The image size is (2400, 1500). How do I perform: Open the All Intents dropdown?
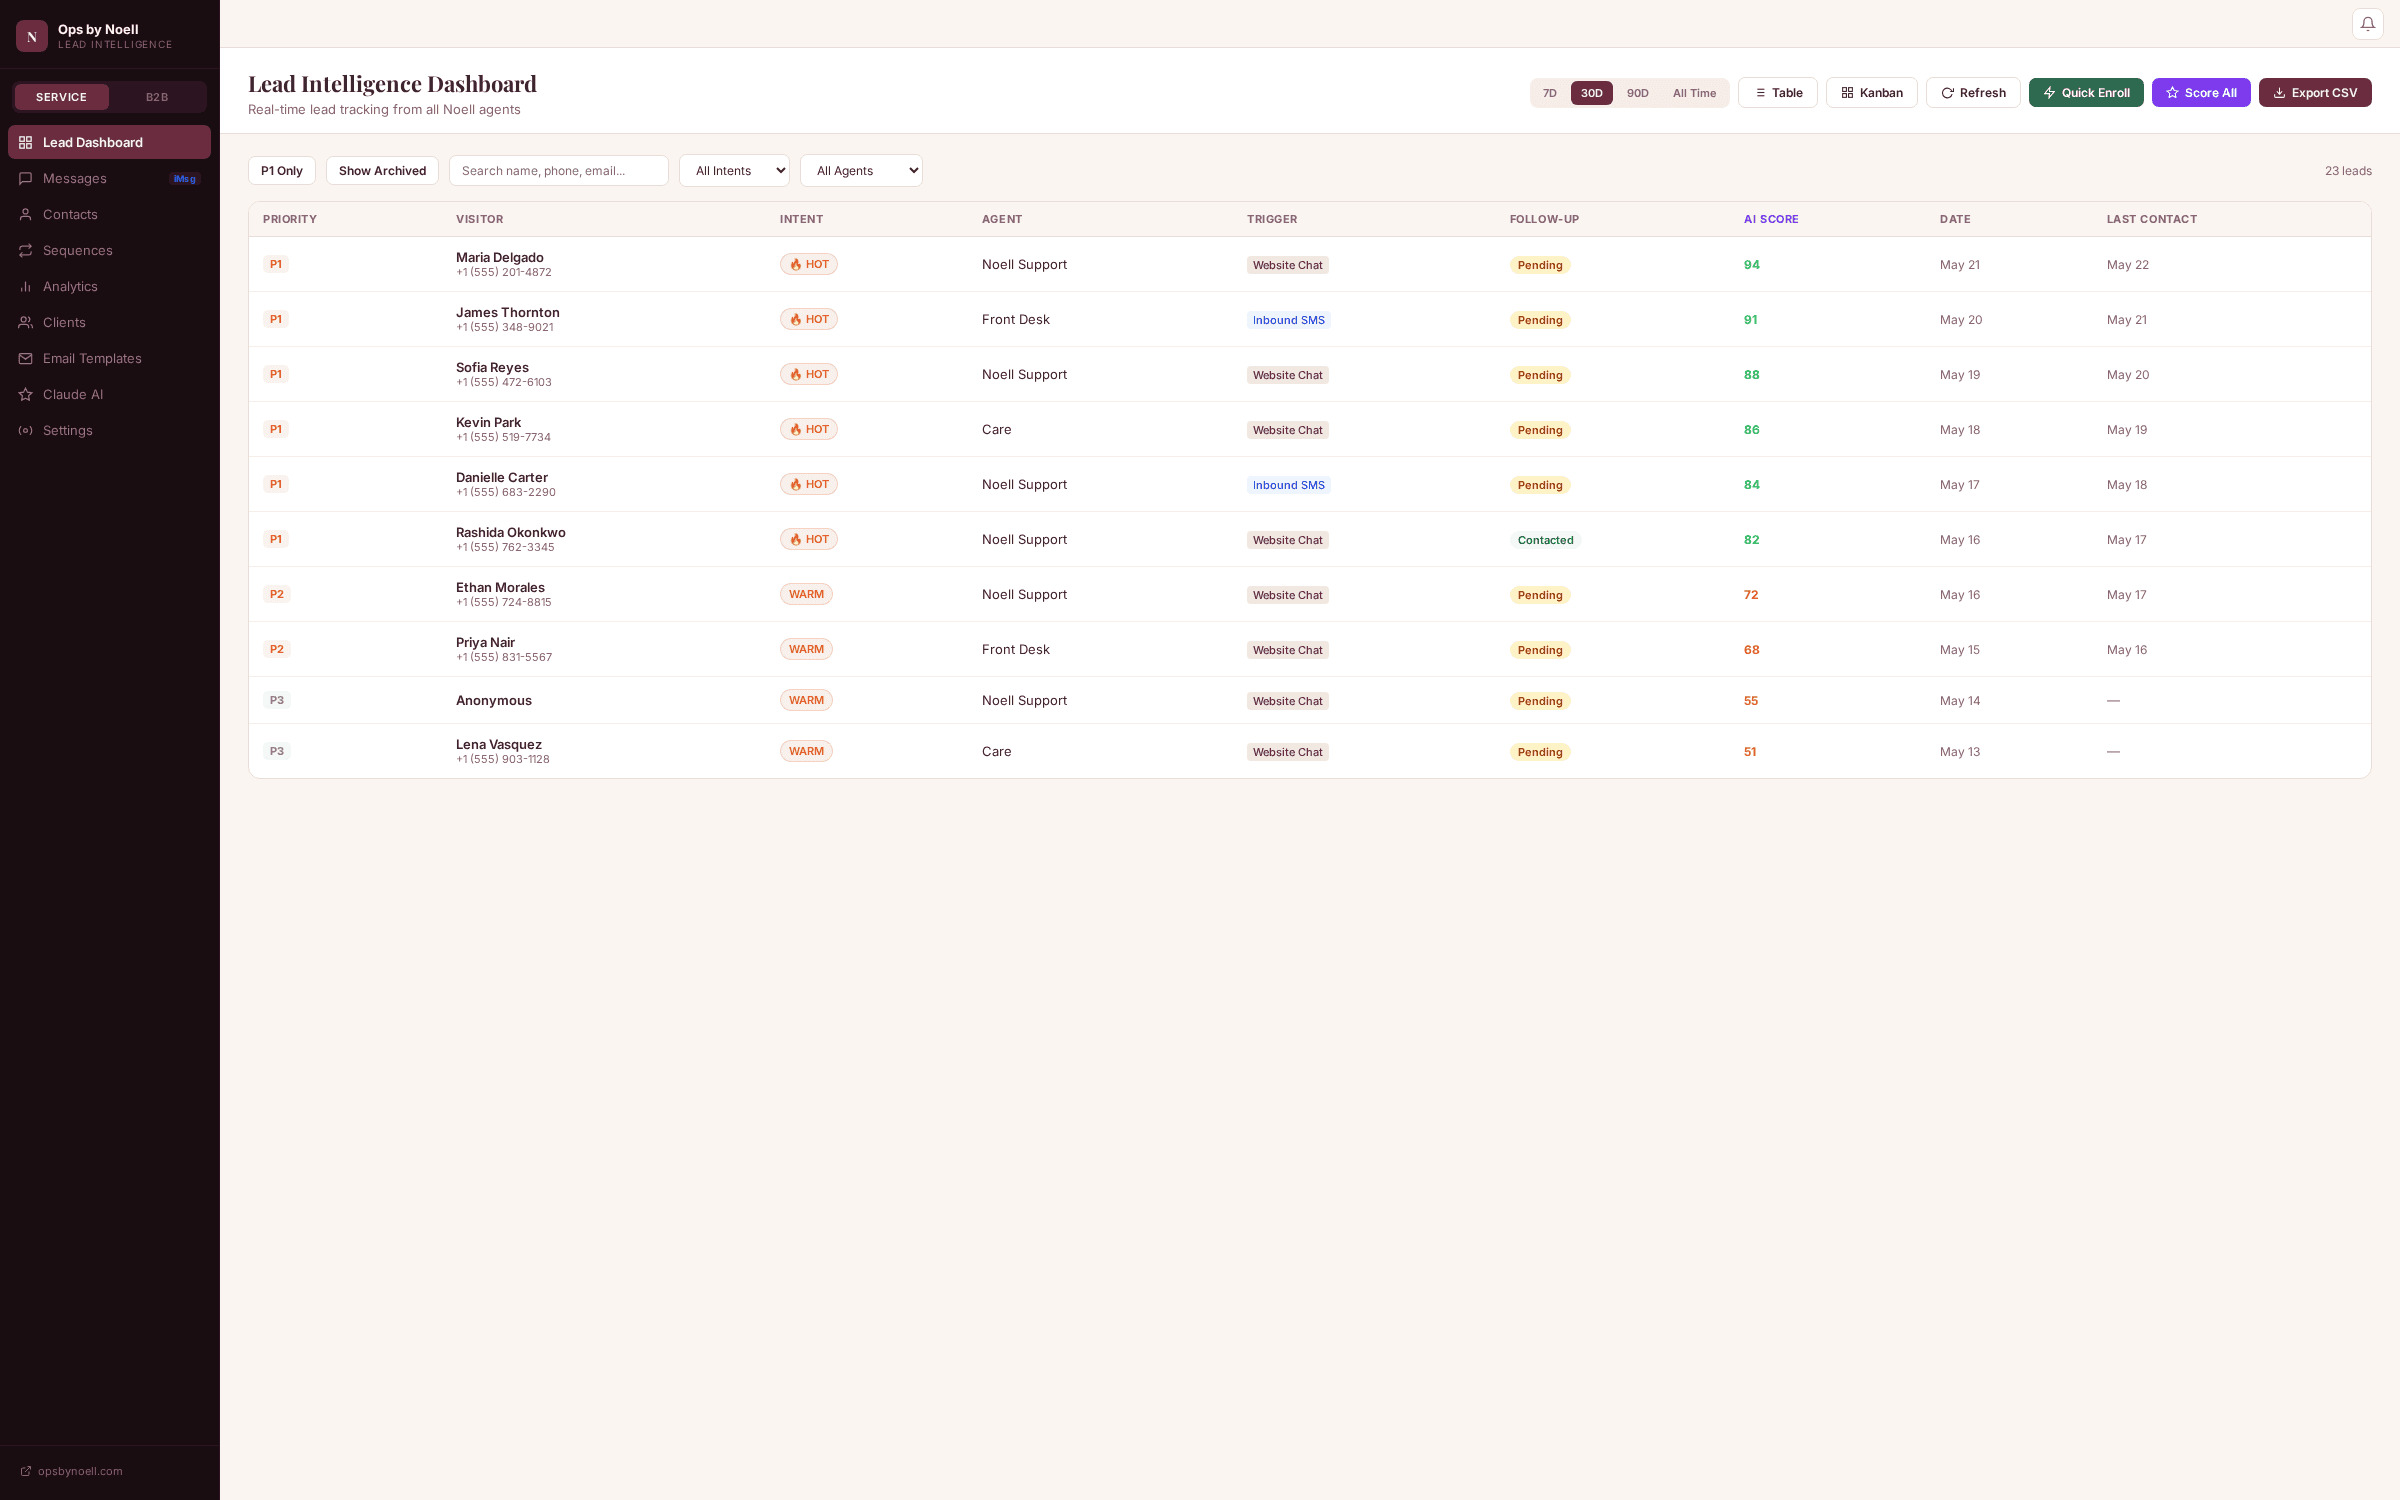tap(734, 171)
